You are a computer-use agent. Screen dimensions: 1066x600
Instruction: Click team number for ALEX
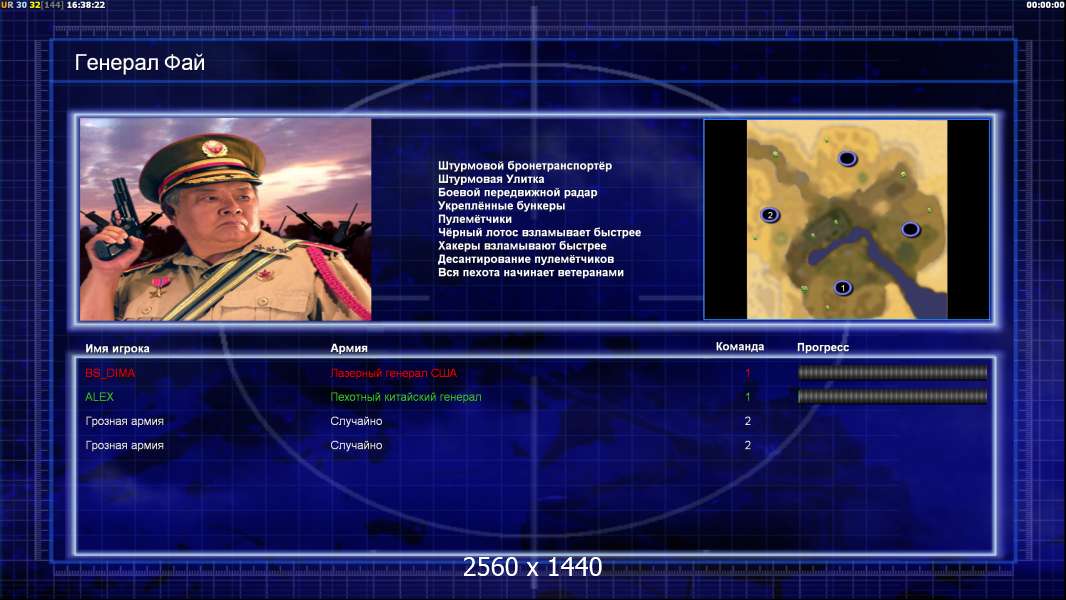click(748, 397)
